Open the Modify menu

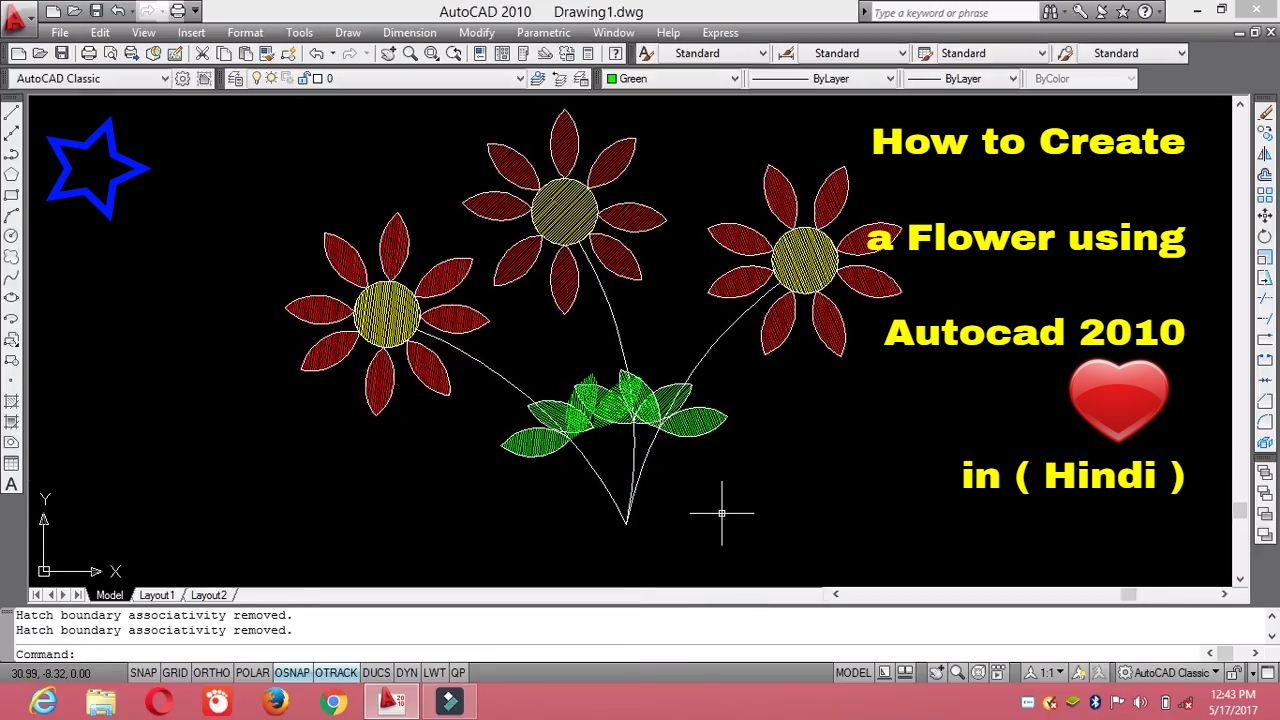pyautogui.click(x=476, y=33)
